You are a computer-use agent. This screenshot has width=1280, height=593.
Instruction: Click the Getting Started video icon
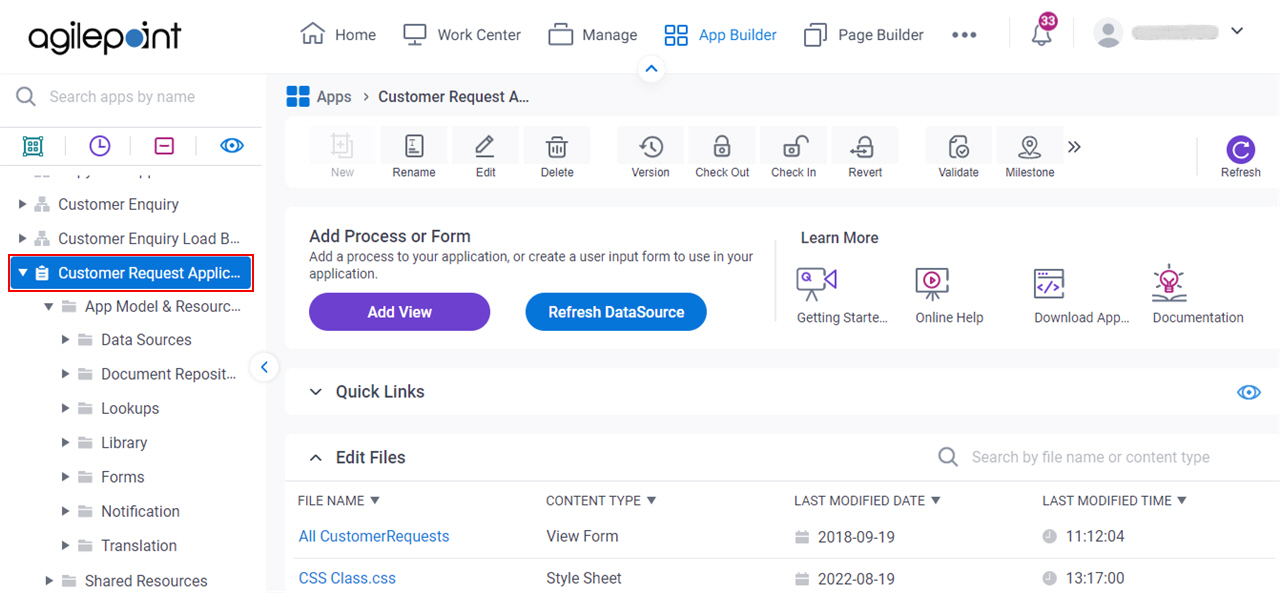click(x=816, y=284)
